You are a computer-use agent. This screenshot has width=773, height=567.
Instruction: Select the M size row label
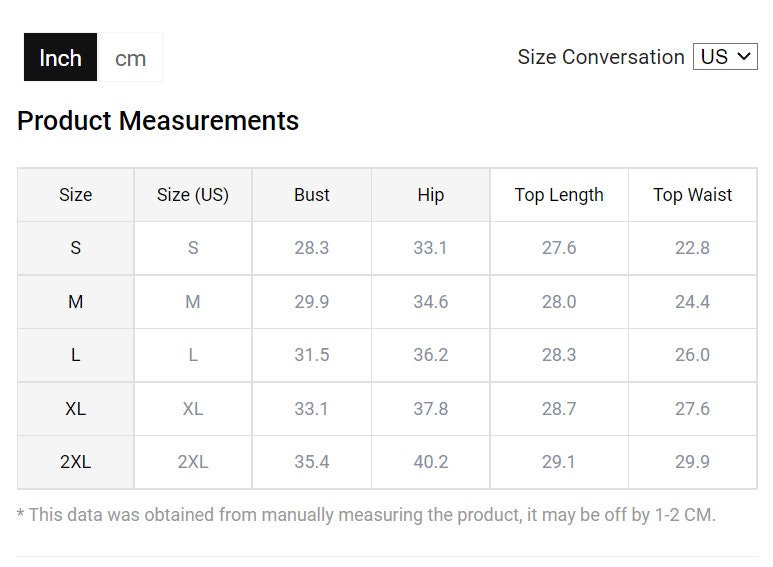[75, 301]
